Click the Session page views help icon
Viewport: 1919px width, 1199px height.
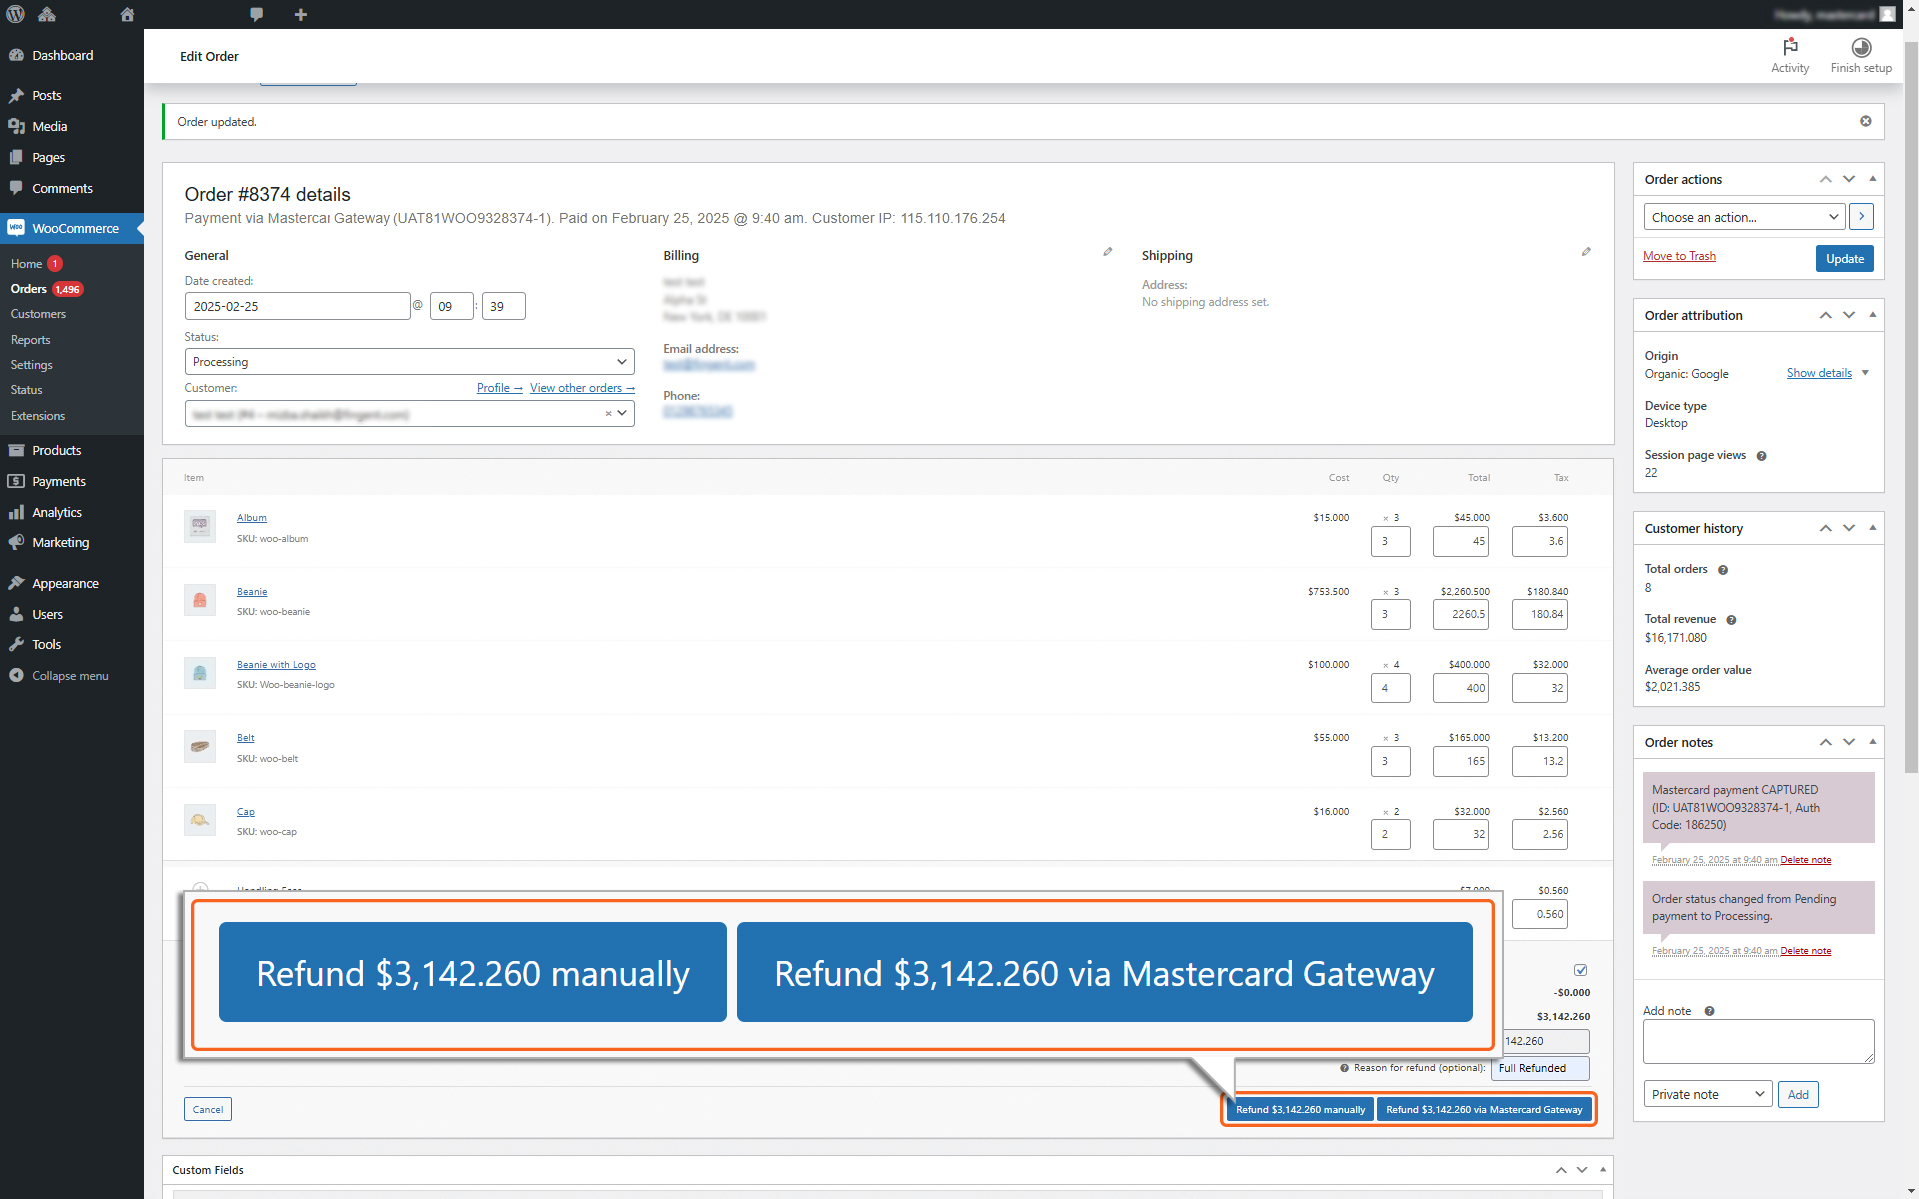point(1761,456)
